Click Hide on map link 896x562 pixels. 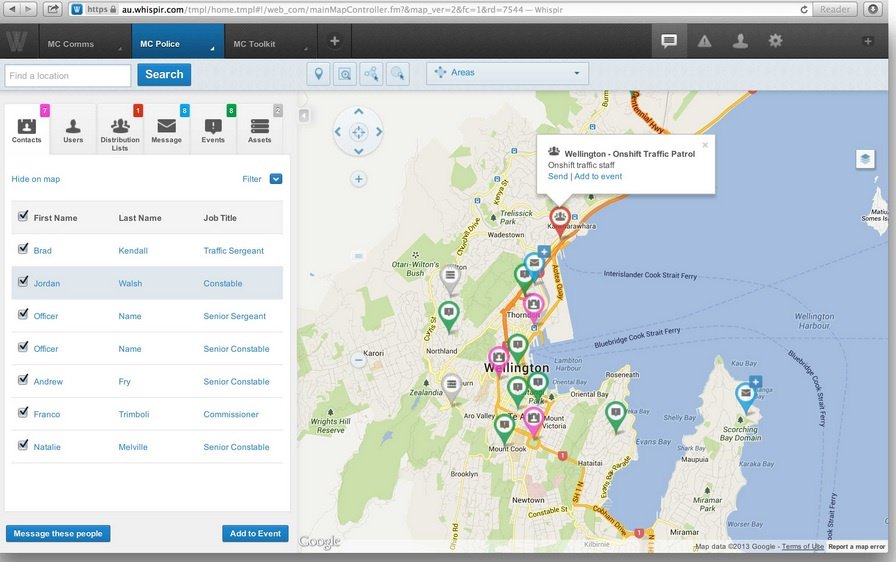tap(35, 179)
